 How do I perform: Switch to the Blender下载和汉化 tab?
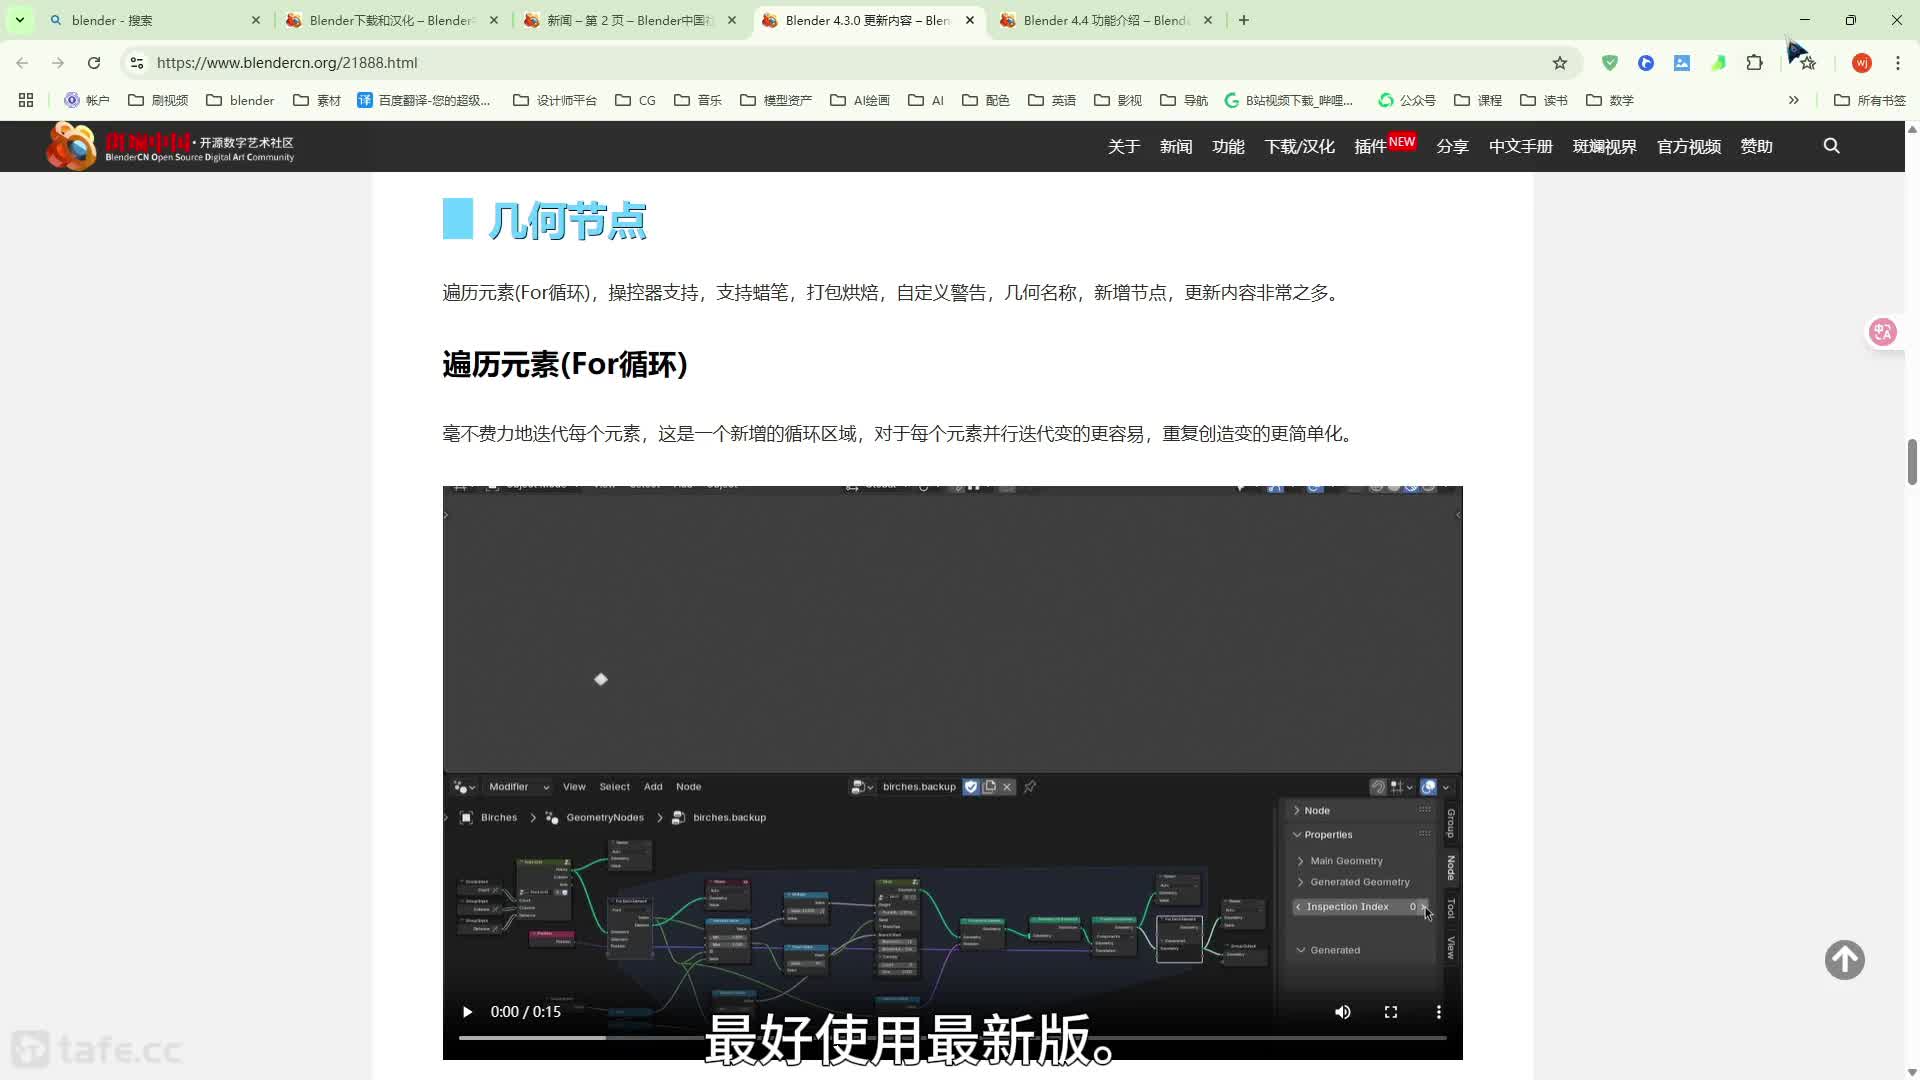(x=390, y=20)
